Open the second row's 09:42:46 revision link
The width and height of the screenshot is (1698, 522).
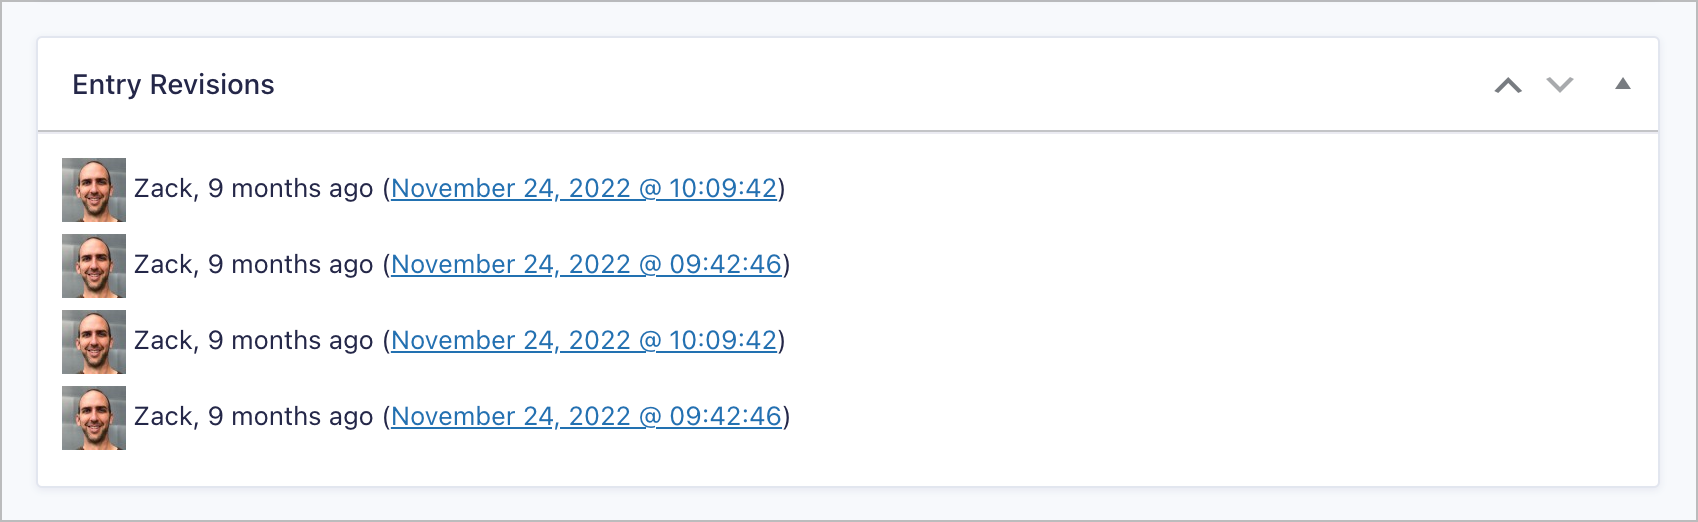585,265
